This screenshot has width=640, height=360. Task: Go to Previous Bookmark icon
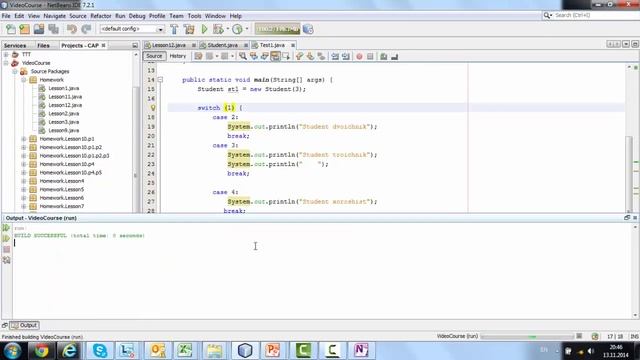click(300, 56)
